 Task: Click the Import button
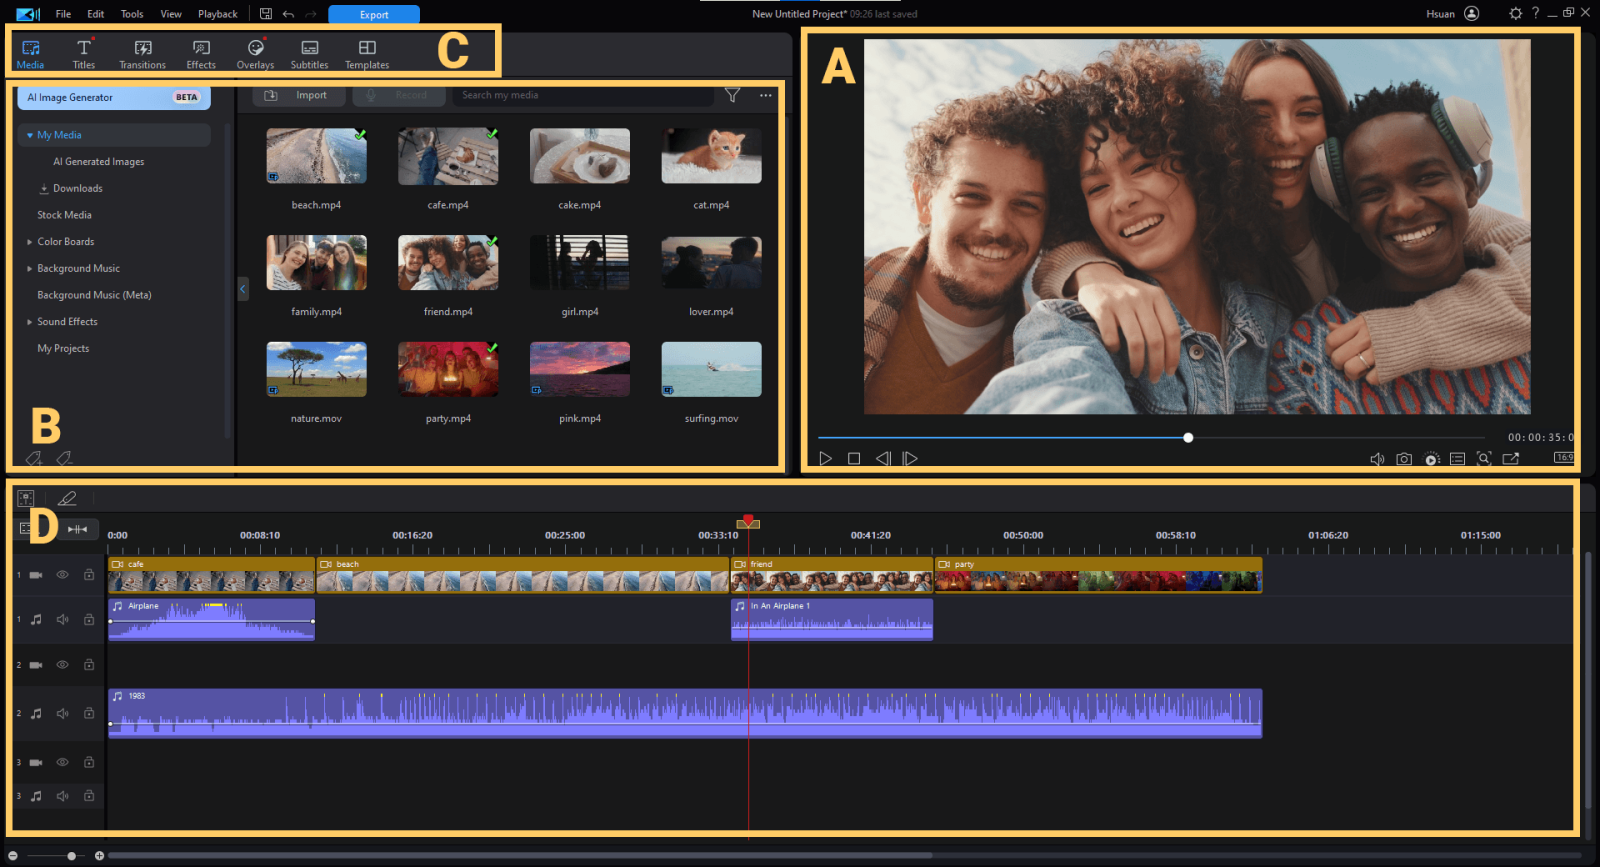(300, 95)
